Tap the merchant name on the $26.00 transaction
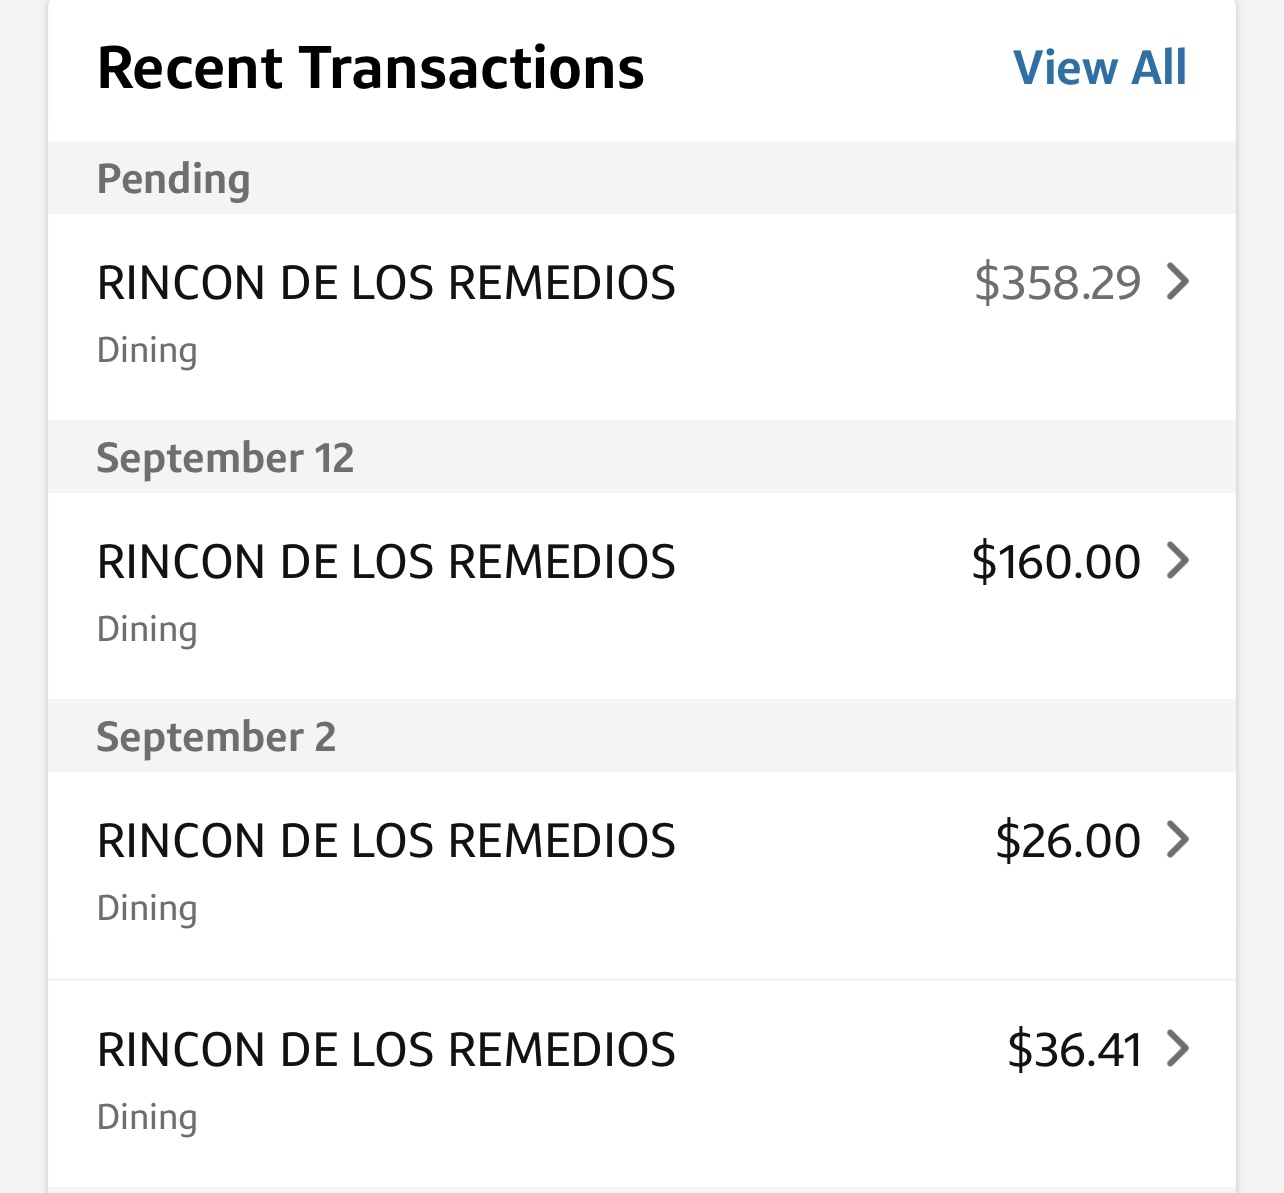 (x=386, y=841)
